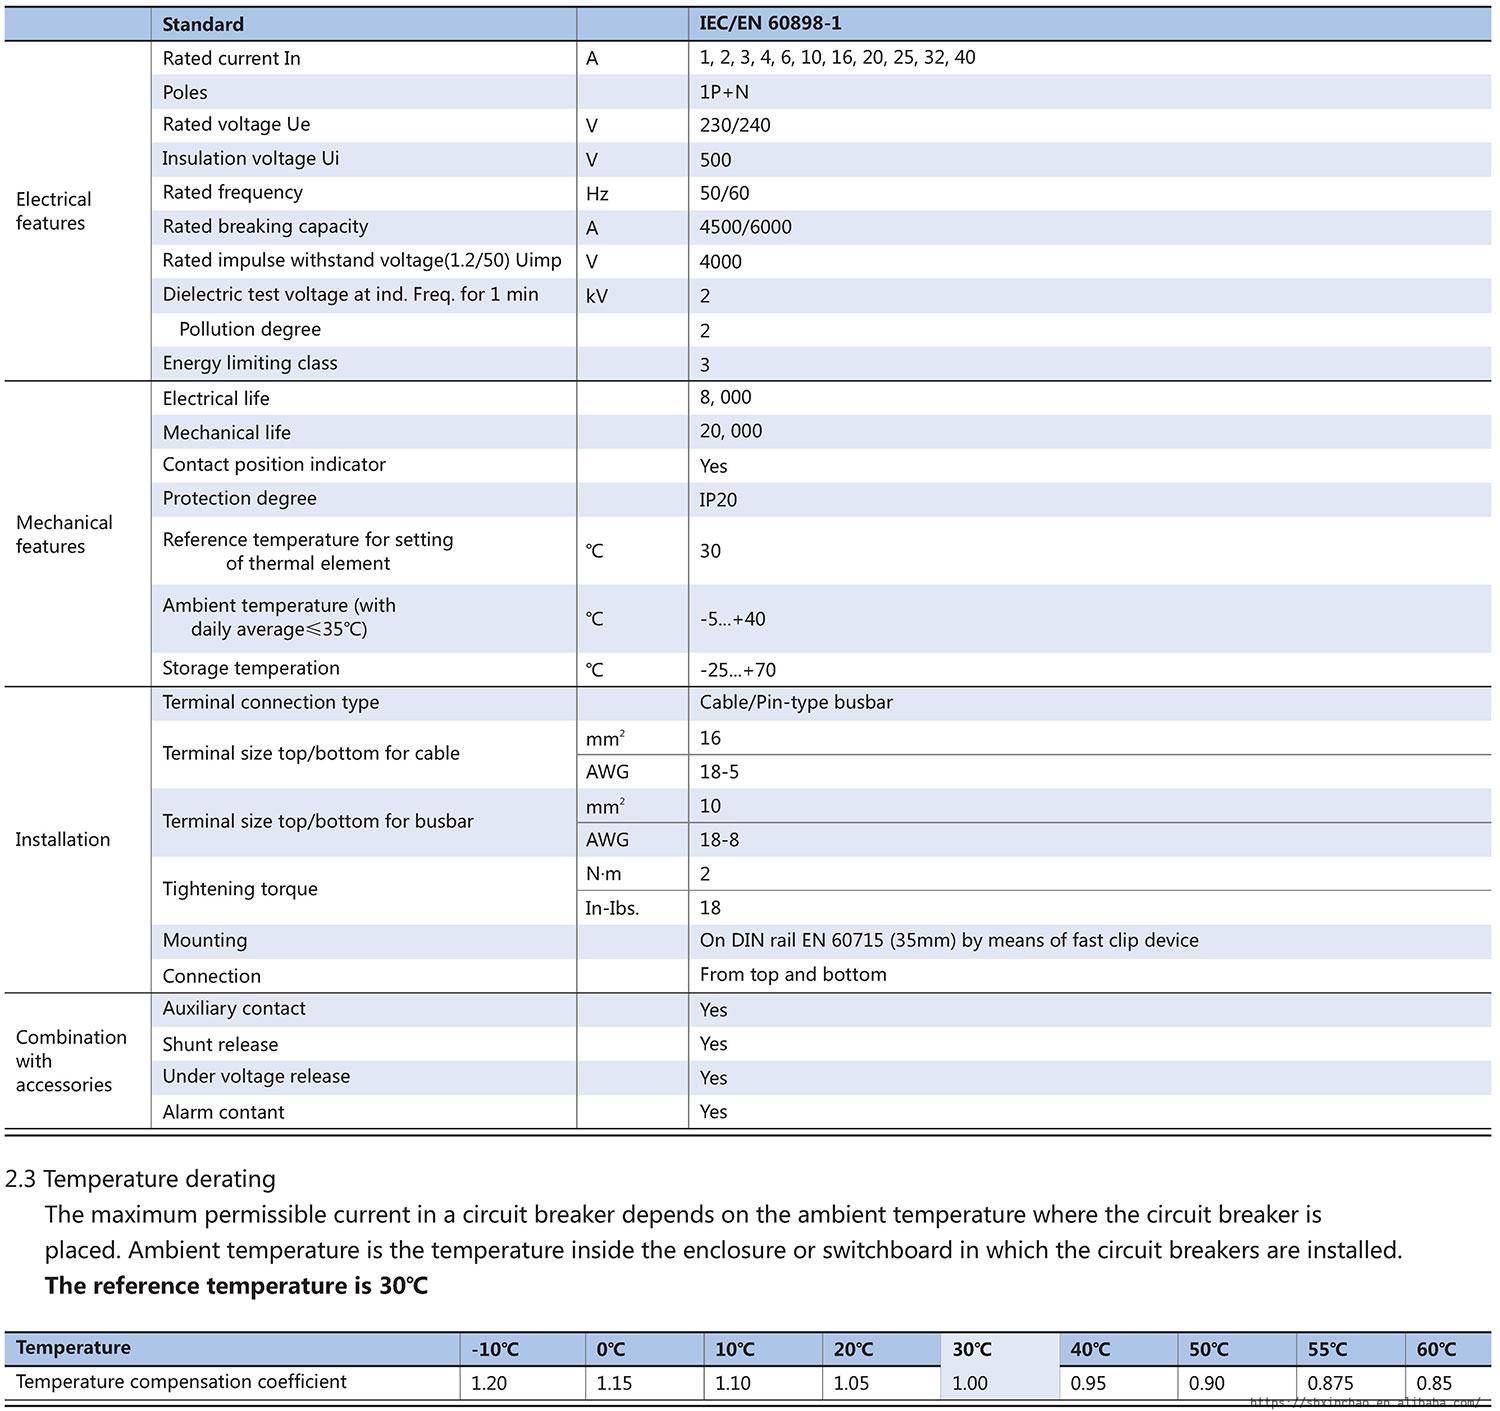Select the Tightening torque row label

point(240,889)
